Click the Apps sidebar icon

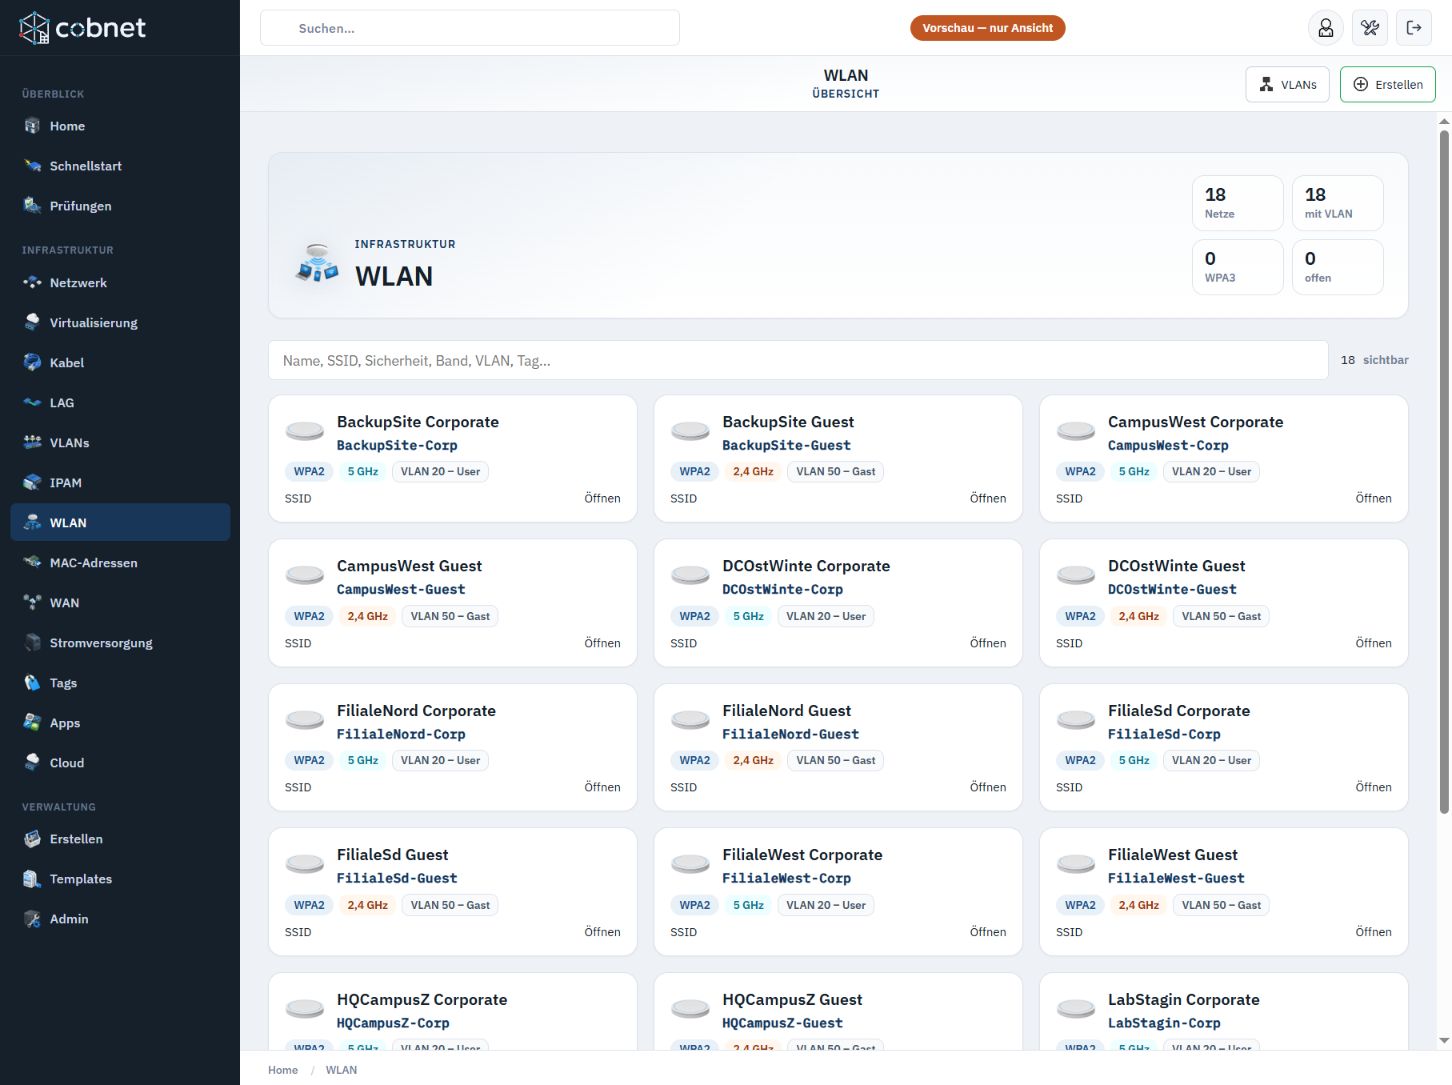32,723
